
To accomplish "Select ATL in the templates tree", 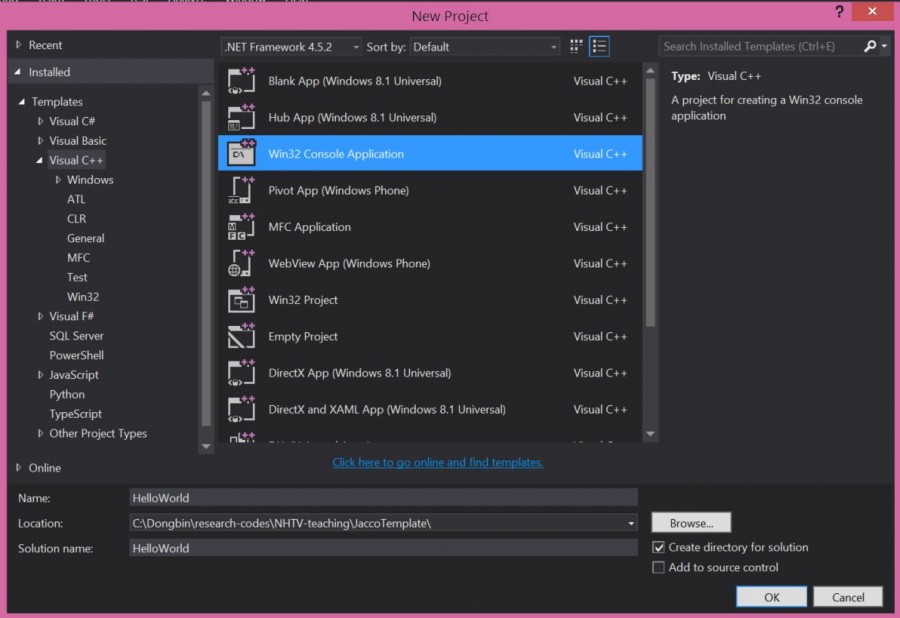I will (x=76, y=199).
